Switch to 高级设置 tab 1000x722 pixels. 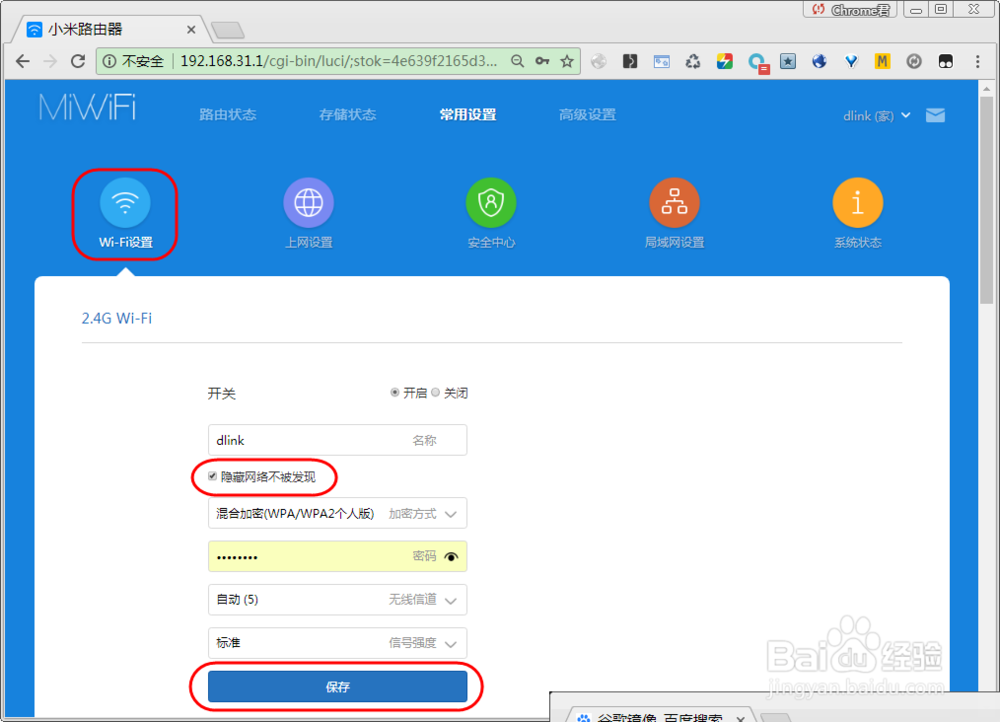click(587, 115)
